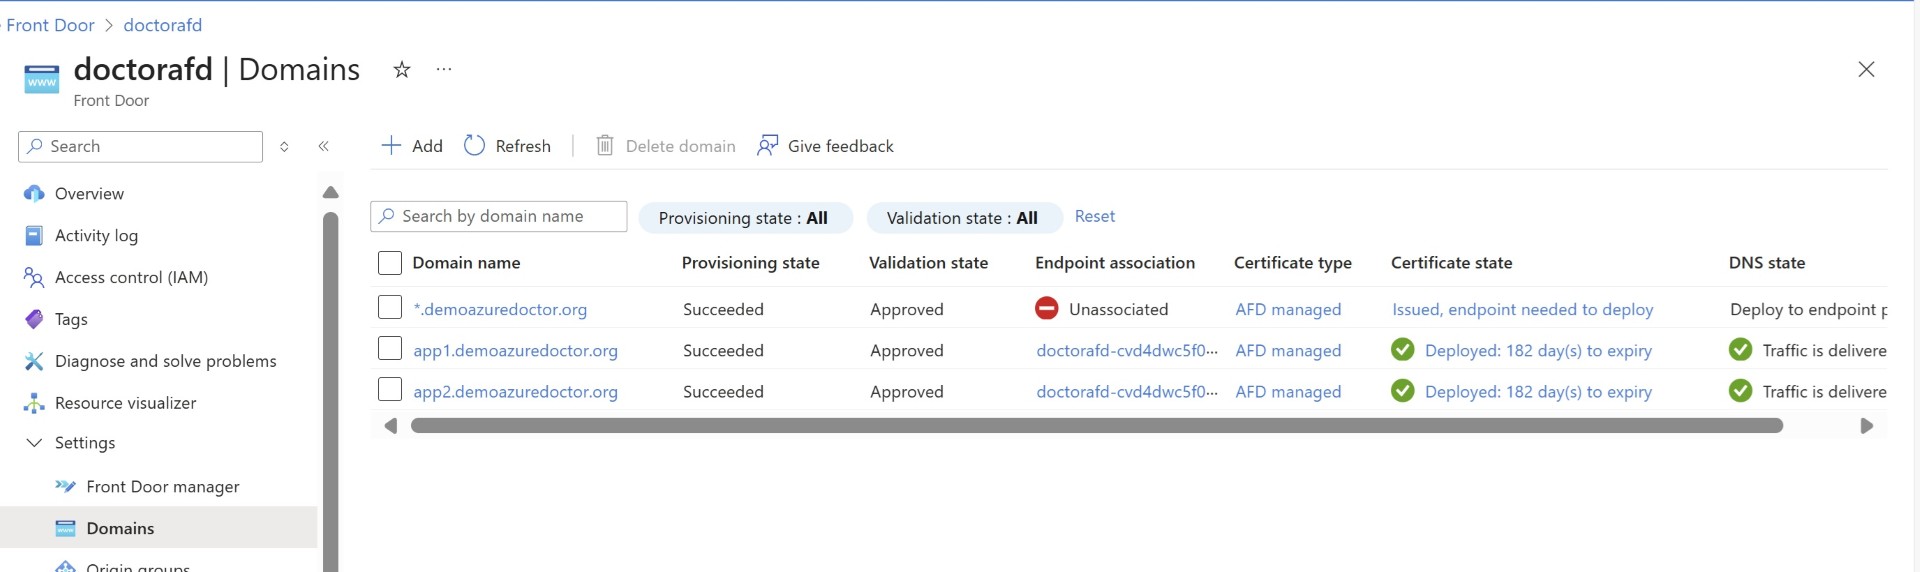Click the Refresh circular arrow icon
1920x572 pixels.
pos(474,146)
